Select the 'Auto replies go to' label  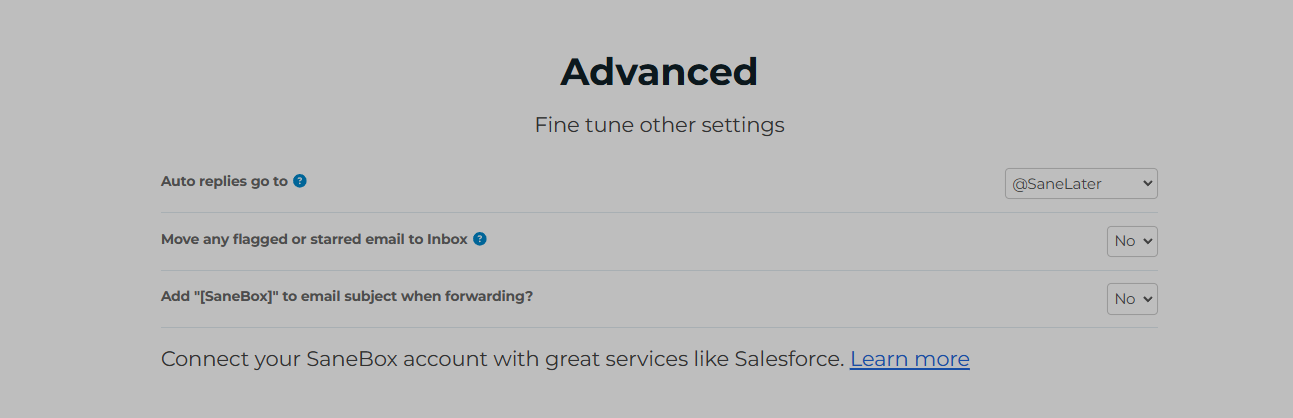224,182
